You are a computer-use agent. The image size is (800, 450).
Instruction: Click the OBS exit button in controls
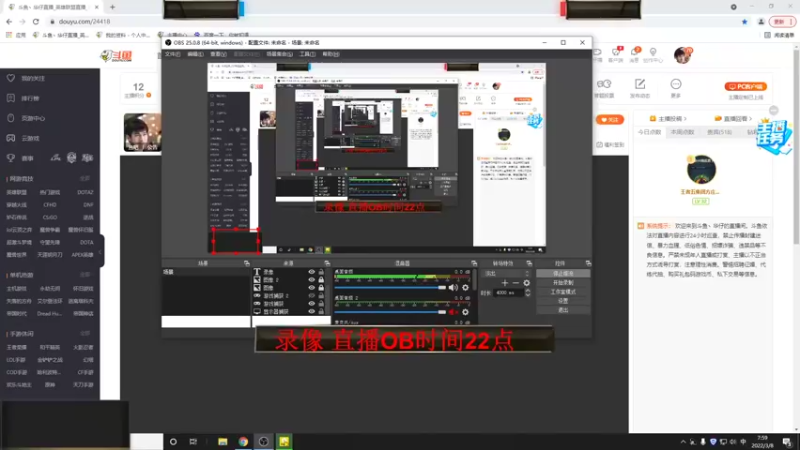pyautogui.click(x=563, y=310)
